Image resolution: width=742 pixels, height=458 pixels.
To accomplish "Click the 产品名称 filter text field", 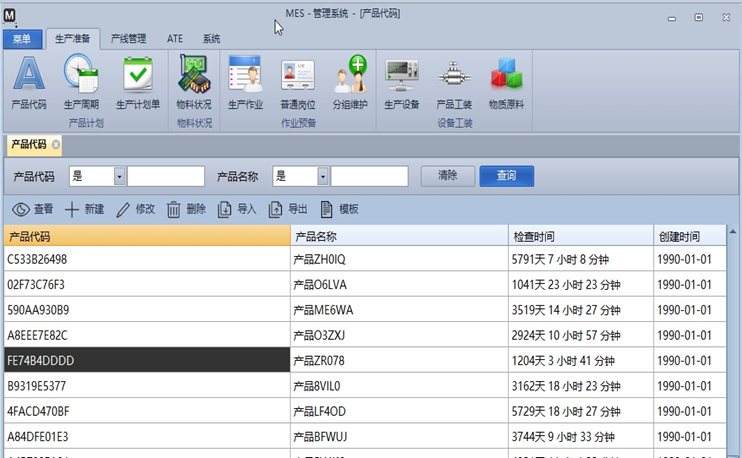I will pyautogui.click(x=369, y=176).
